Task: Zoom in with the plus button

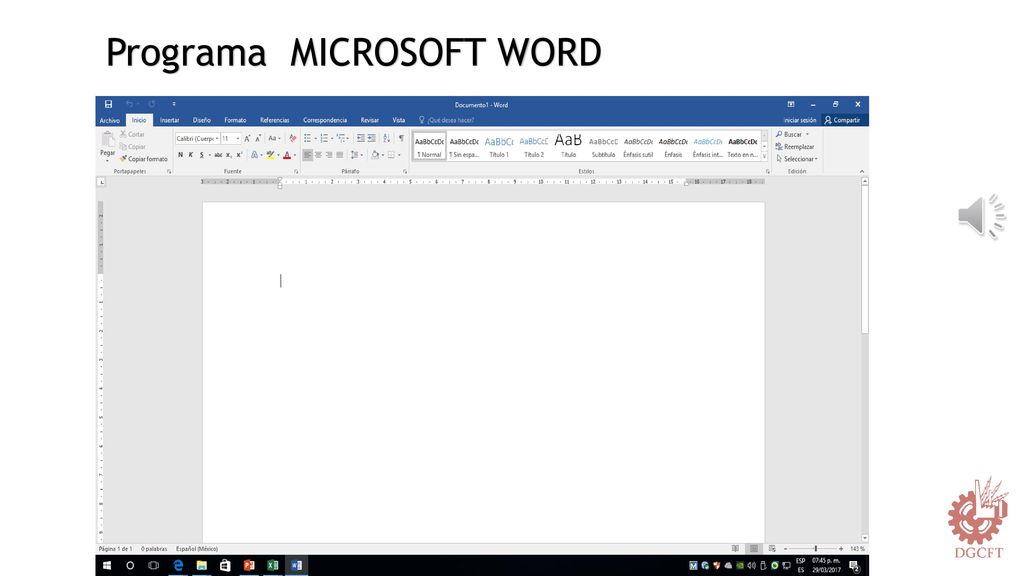Action: pyautogui.click(x=841, y=549)
